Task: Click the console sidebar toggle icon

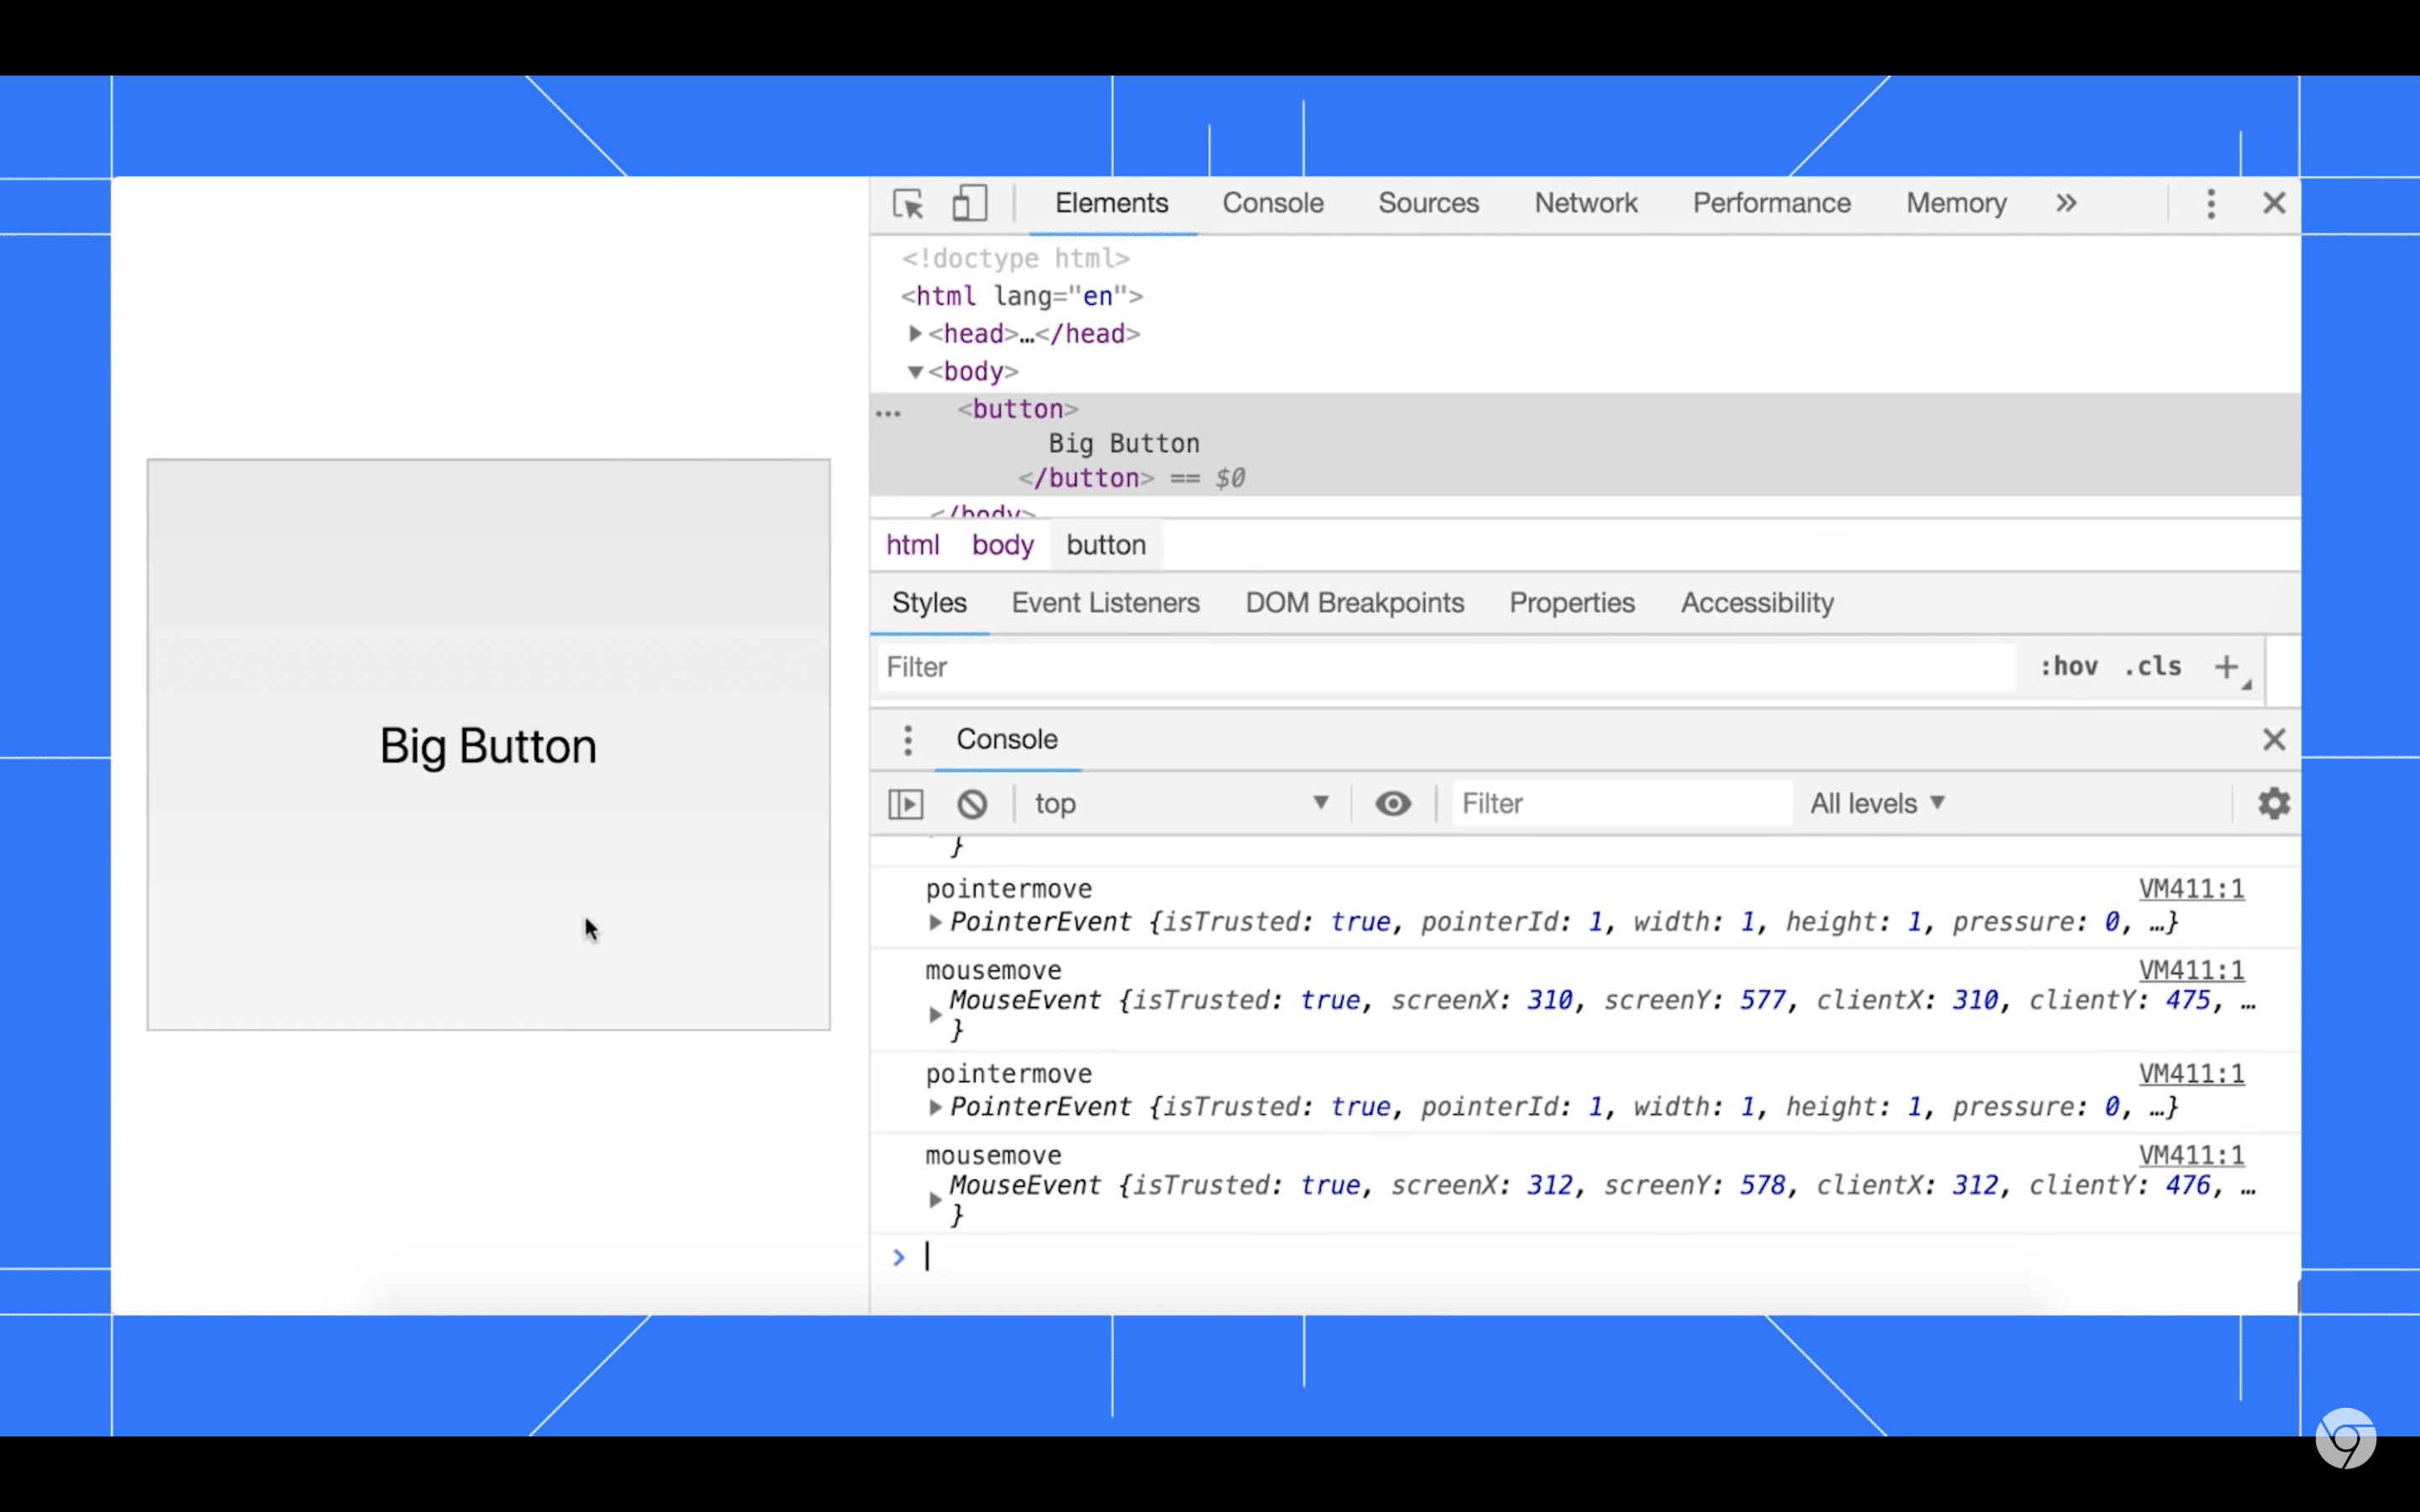Action: click(x=906, y=803)
